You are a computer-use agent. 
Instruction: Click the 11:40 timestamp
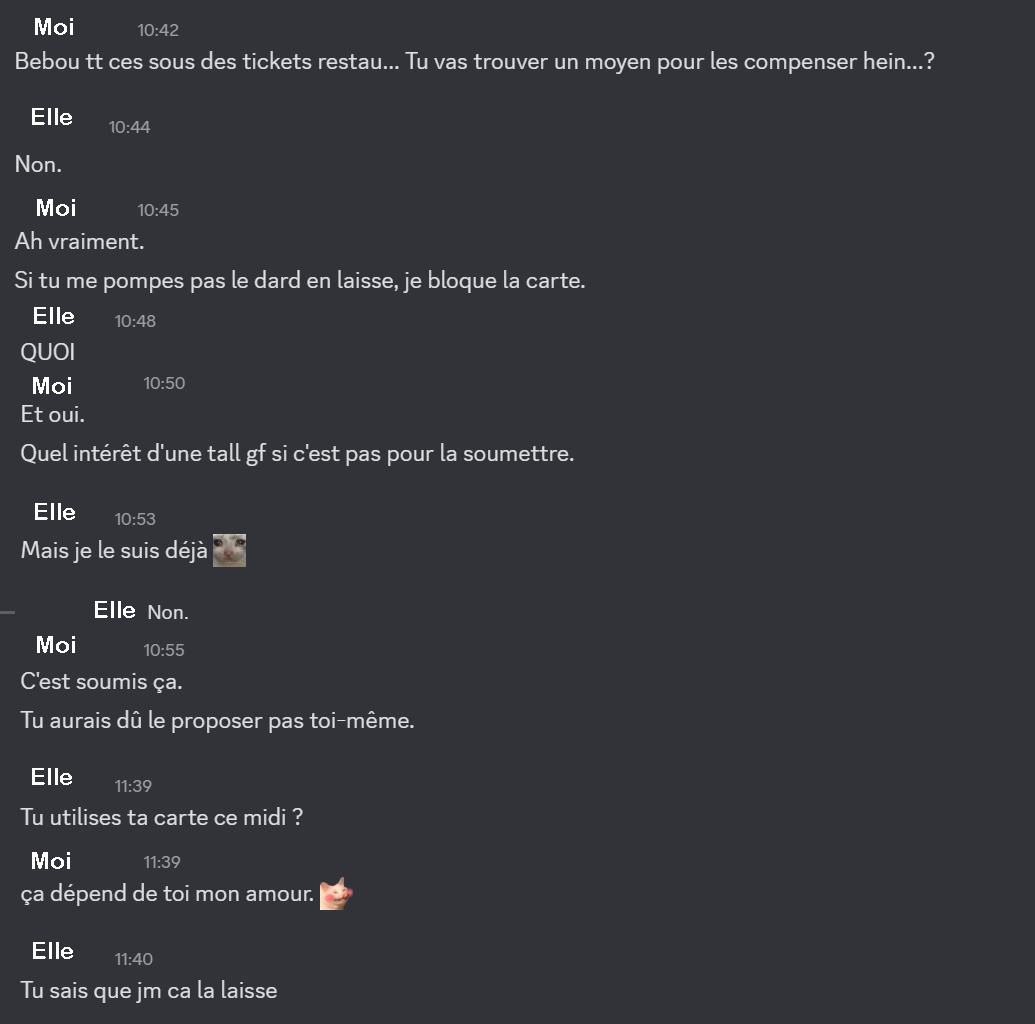tap(134, 959)
